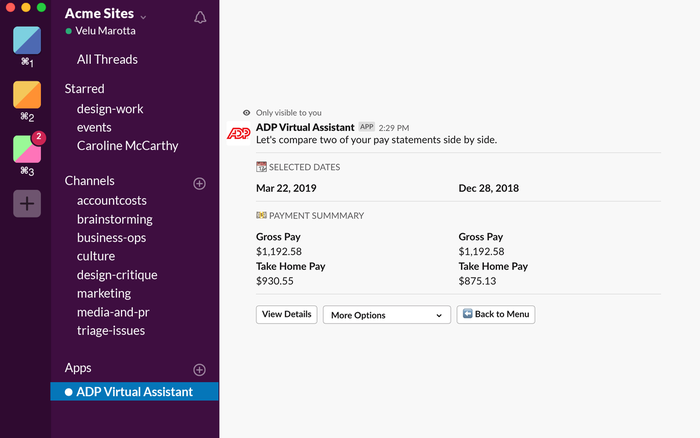Open the Starred section header
This screenshot has height=438, width=700.
[x=84, y=88]
